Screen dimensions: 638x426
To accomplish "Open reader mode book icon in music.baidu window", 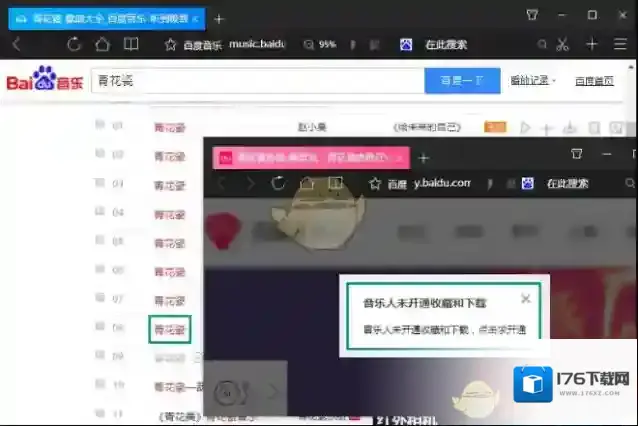I will point(131,44).
